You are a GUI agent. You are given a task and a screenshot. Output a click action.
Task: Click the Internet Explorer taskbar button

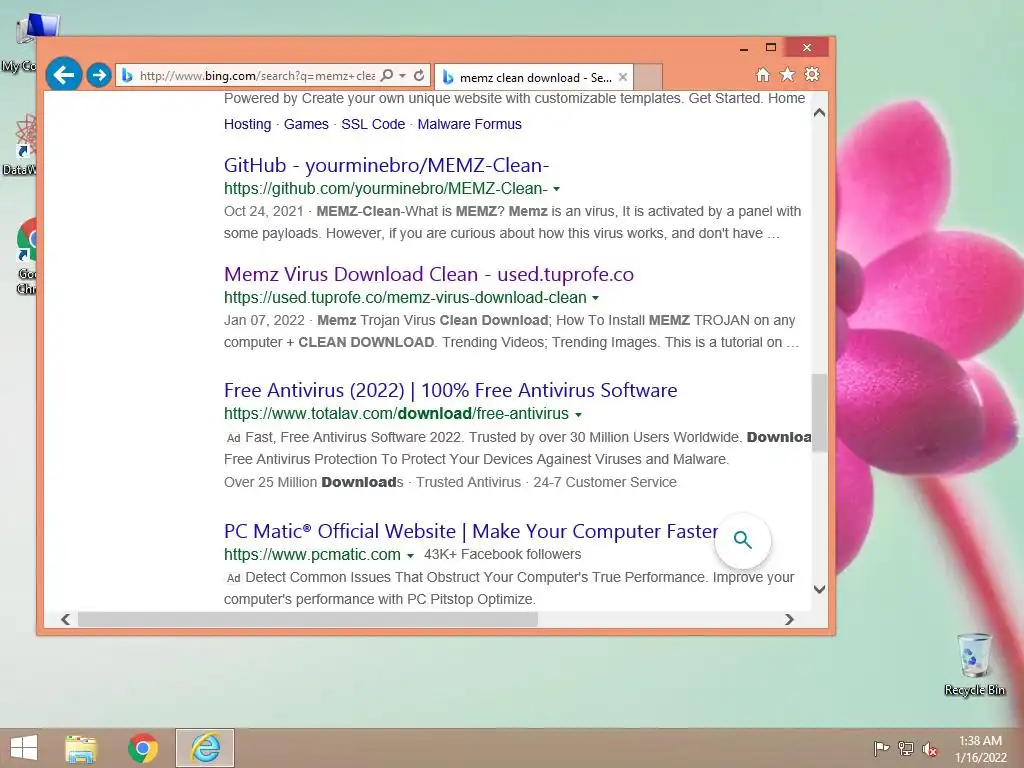[x=205, y=748]
